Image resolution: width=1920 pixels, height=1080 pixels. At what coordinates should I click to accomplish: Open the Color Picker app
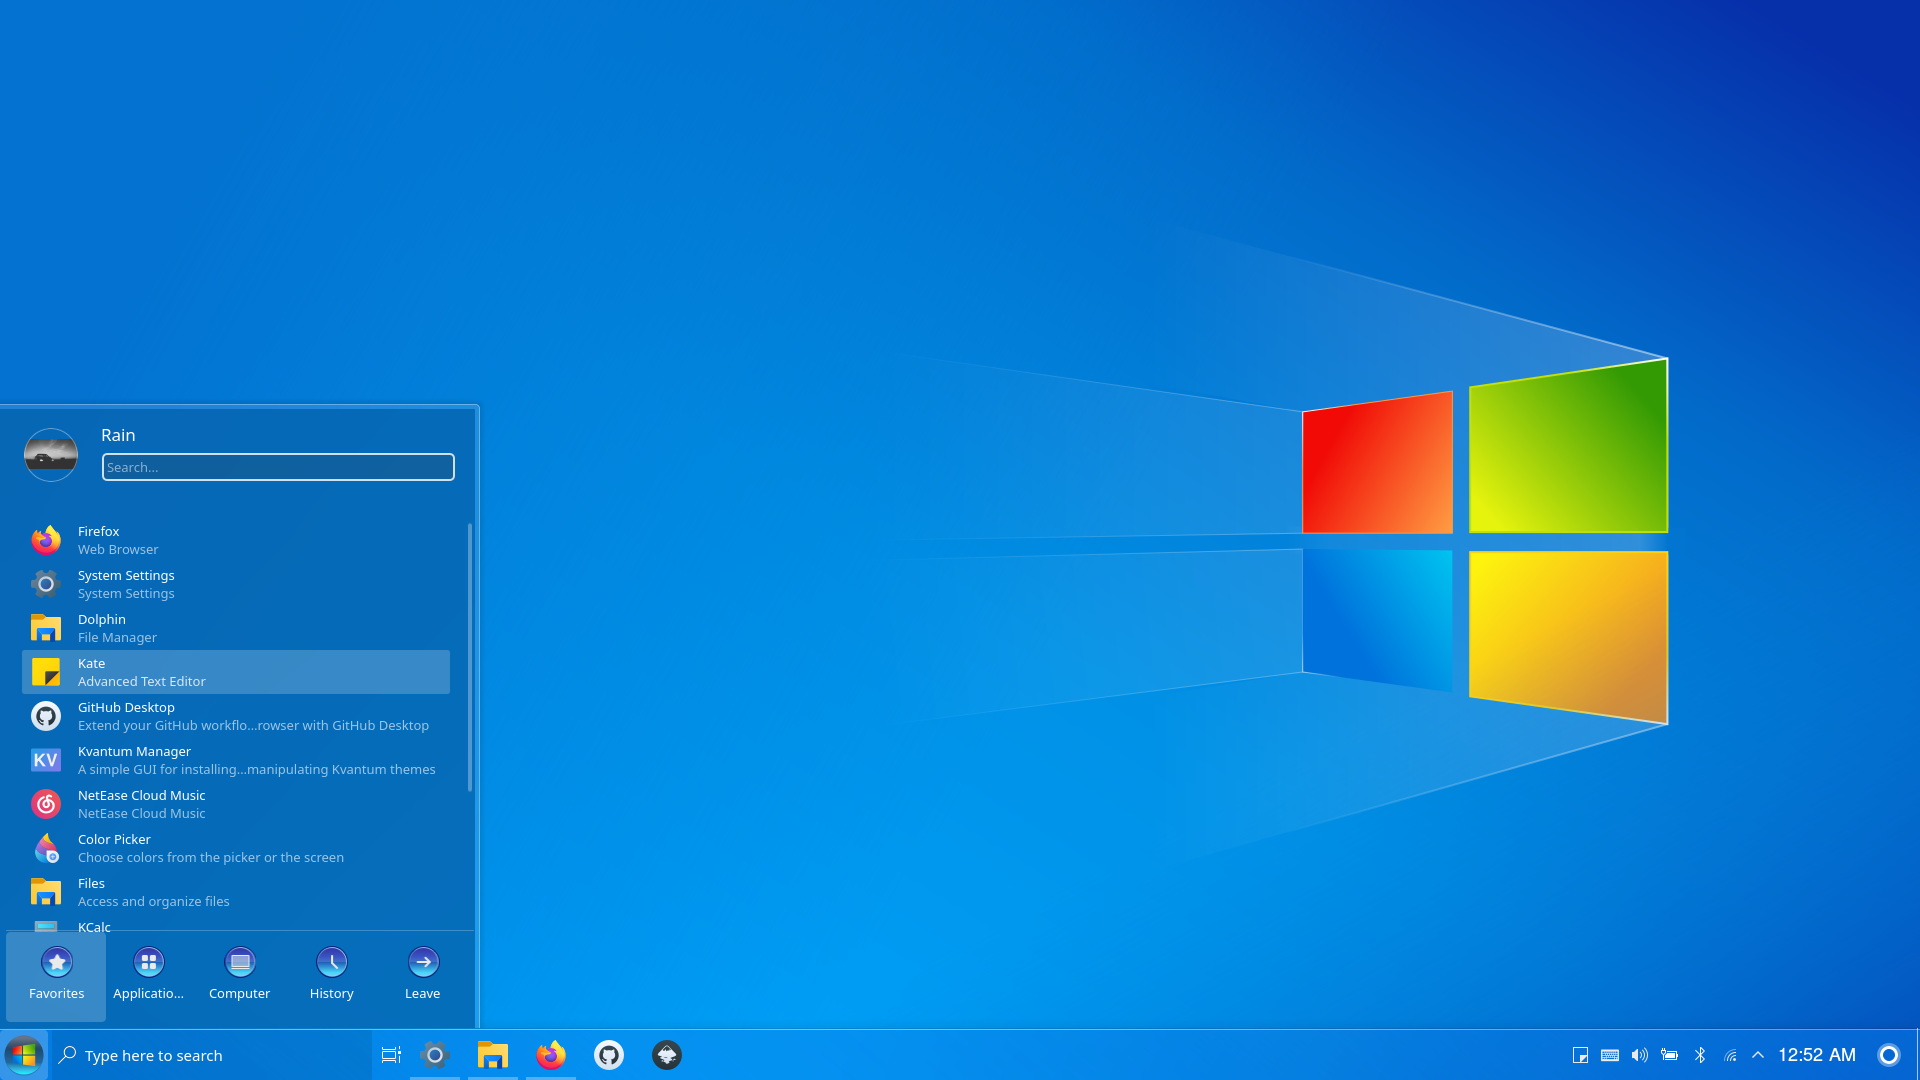click(236, 848)
